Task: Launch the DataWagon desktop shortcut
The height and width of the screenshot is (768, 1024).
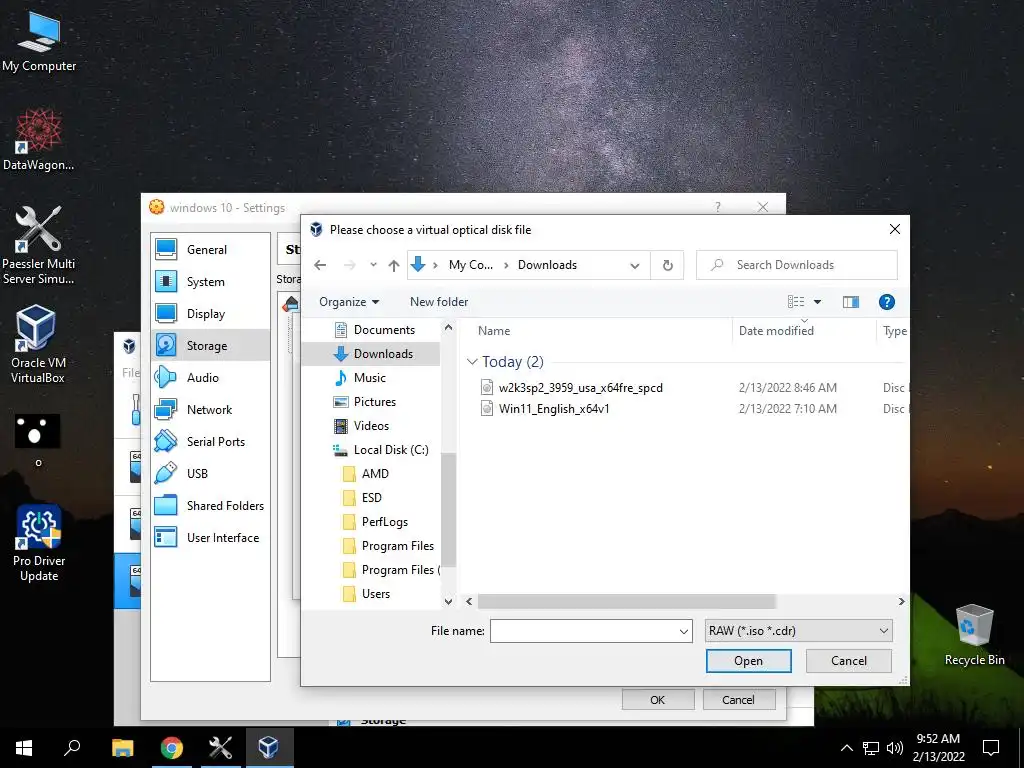Action: point(39,140)
